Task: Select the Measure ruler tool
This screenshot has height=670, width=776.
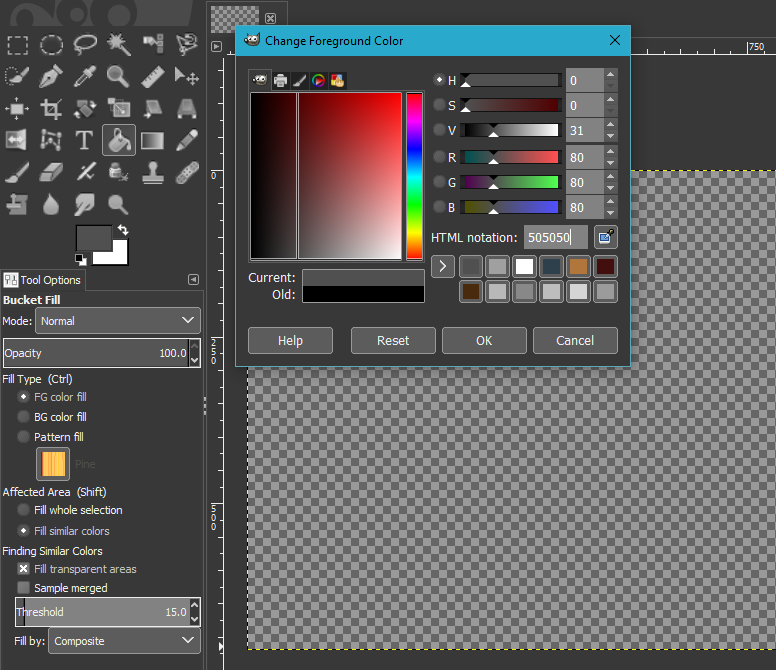Action: click(x=152, y=76)
